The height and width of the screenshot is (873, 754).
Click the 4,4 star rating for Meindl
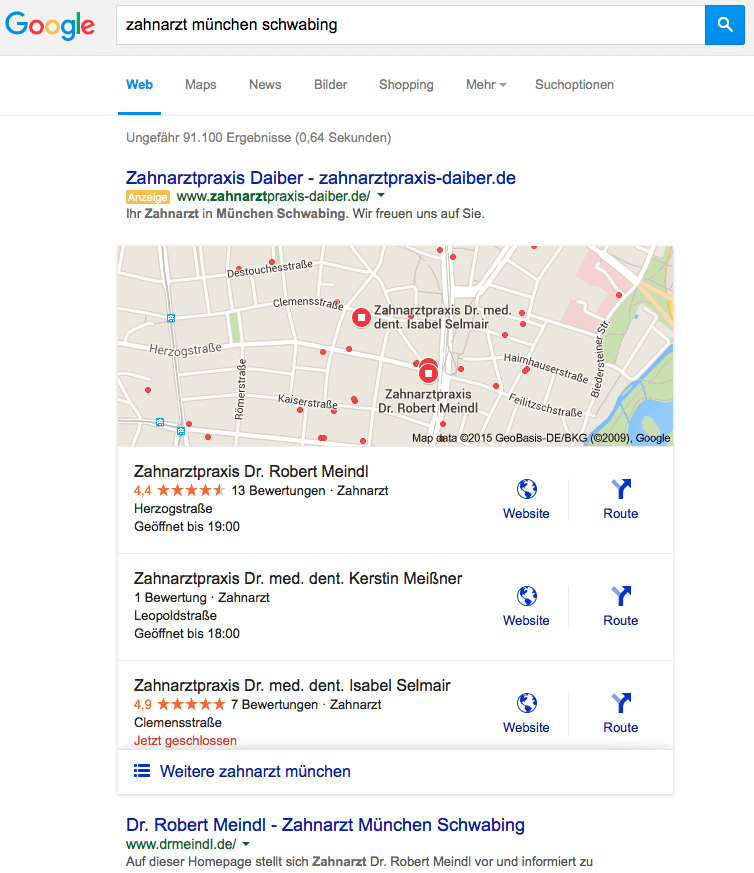[x=179, y=491]
